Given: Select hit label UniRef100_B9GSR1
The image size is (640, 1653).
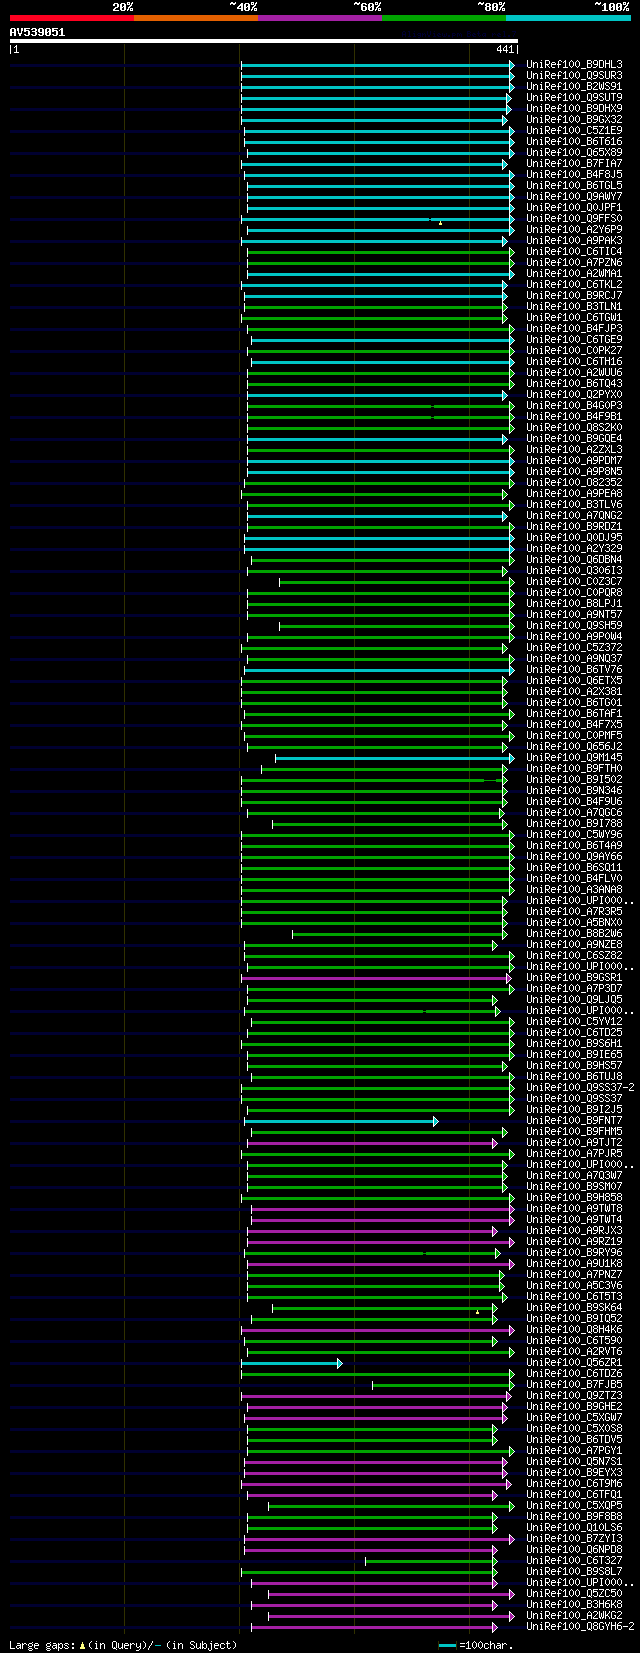Looking at the screenshot, I should (x=574, y=978).
